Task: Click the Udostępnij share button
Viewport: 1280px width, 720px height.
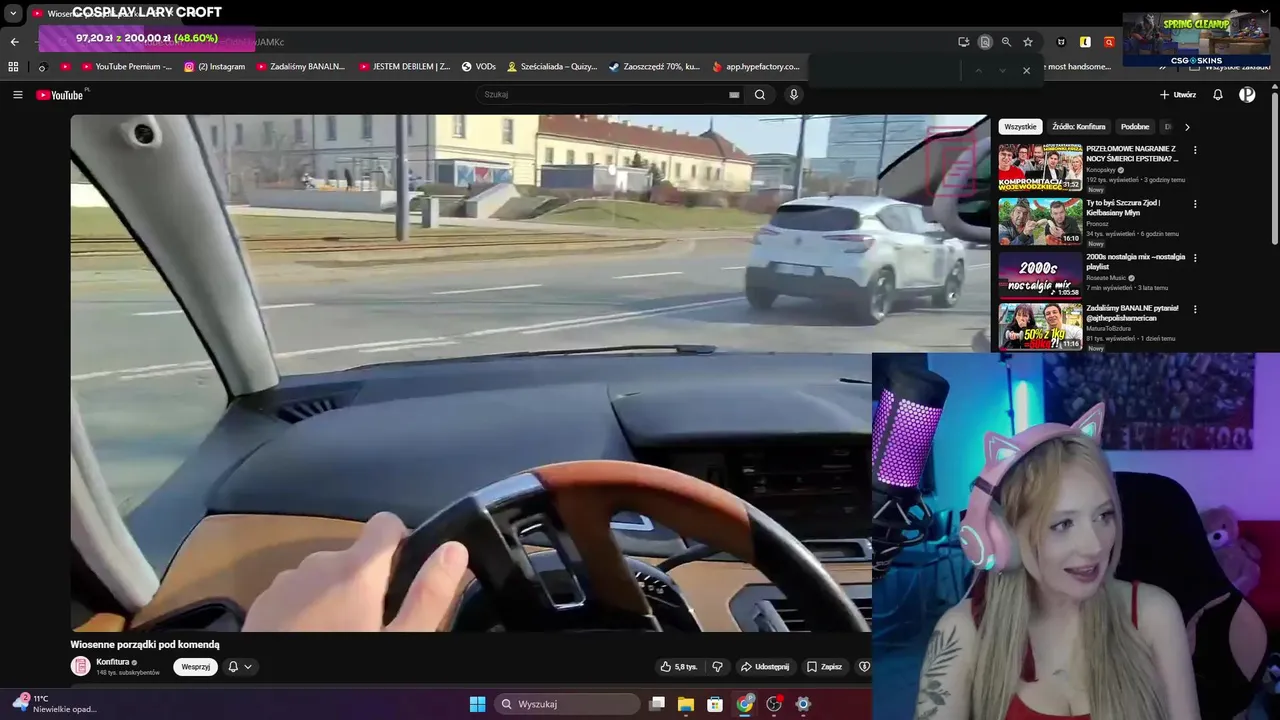Action: (765, 667)
